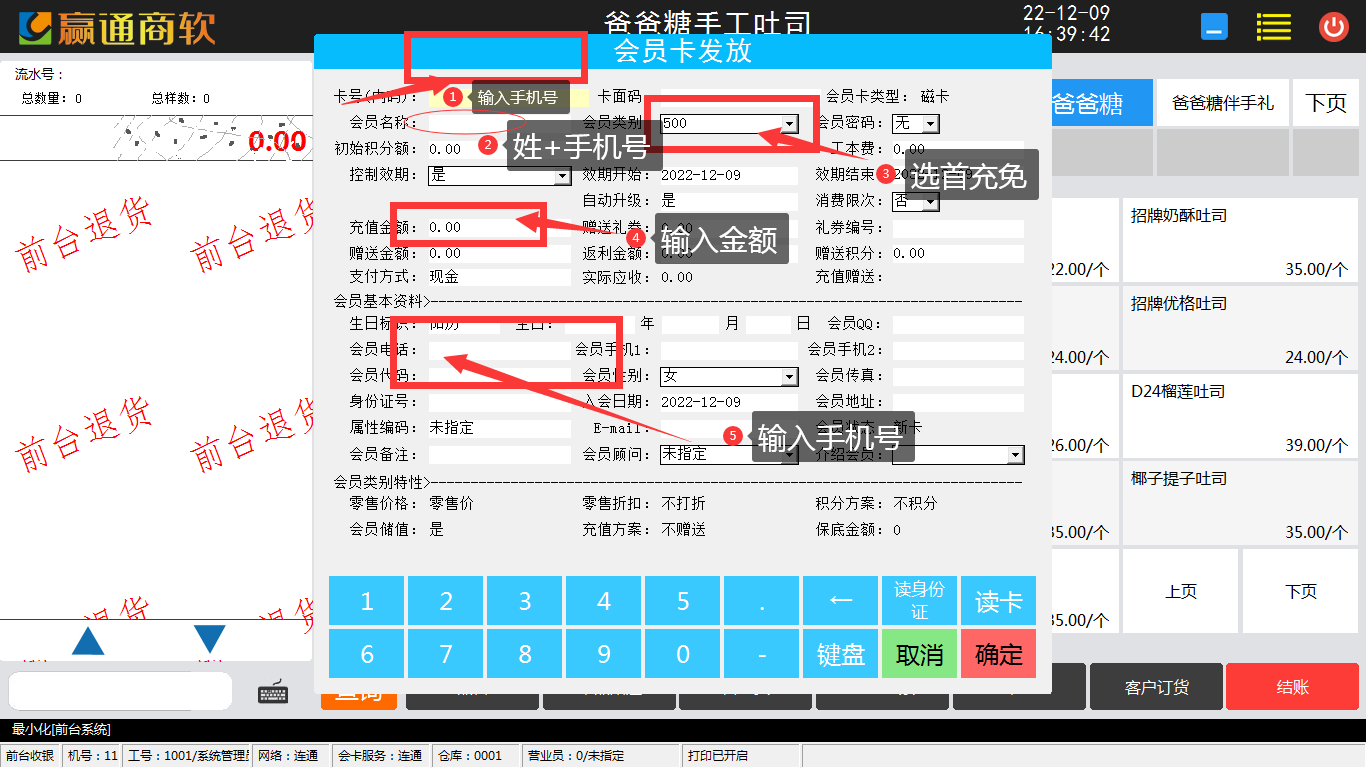Select the 招牌奶酥吐司 product tile
Screen dimensions: 1366x768
(x=1240, y=240)
